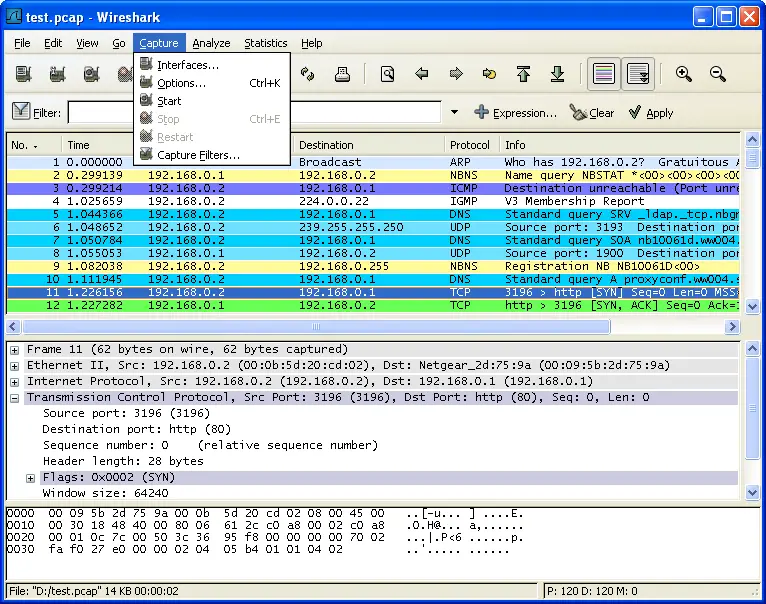The height and width of the screenshot is (604, 766).
Task: Expand the Frame 11 tree node
Action: [x=15, y=350]
